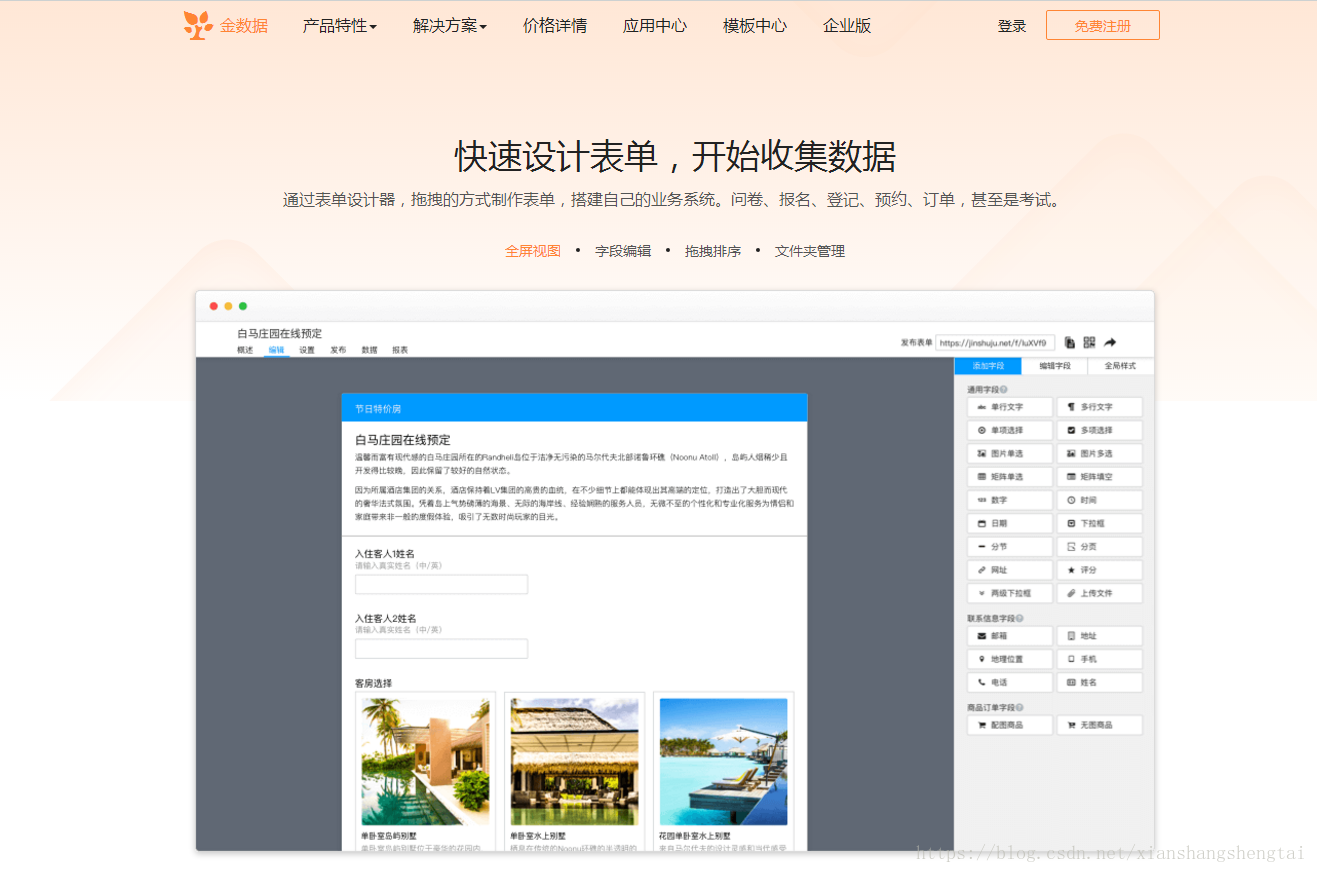This screenshot has height=873, width=1317.
Task: Select the 字段编辑 view link
Action: click(623, 251)
